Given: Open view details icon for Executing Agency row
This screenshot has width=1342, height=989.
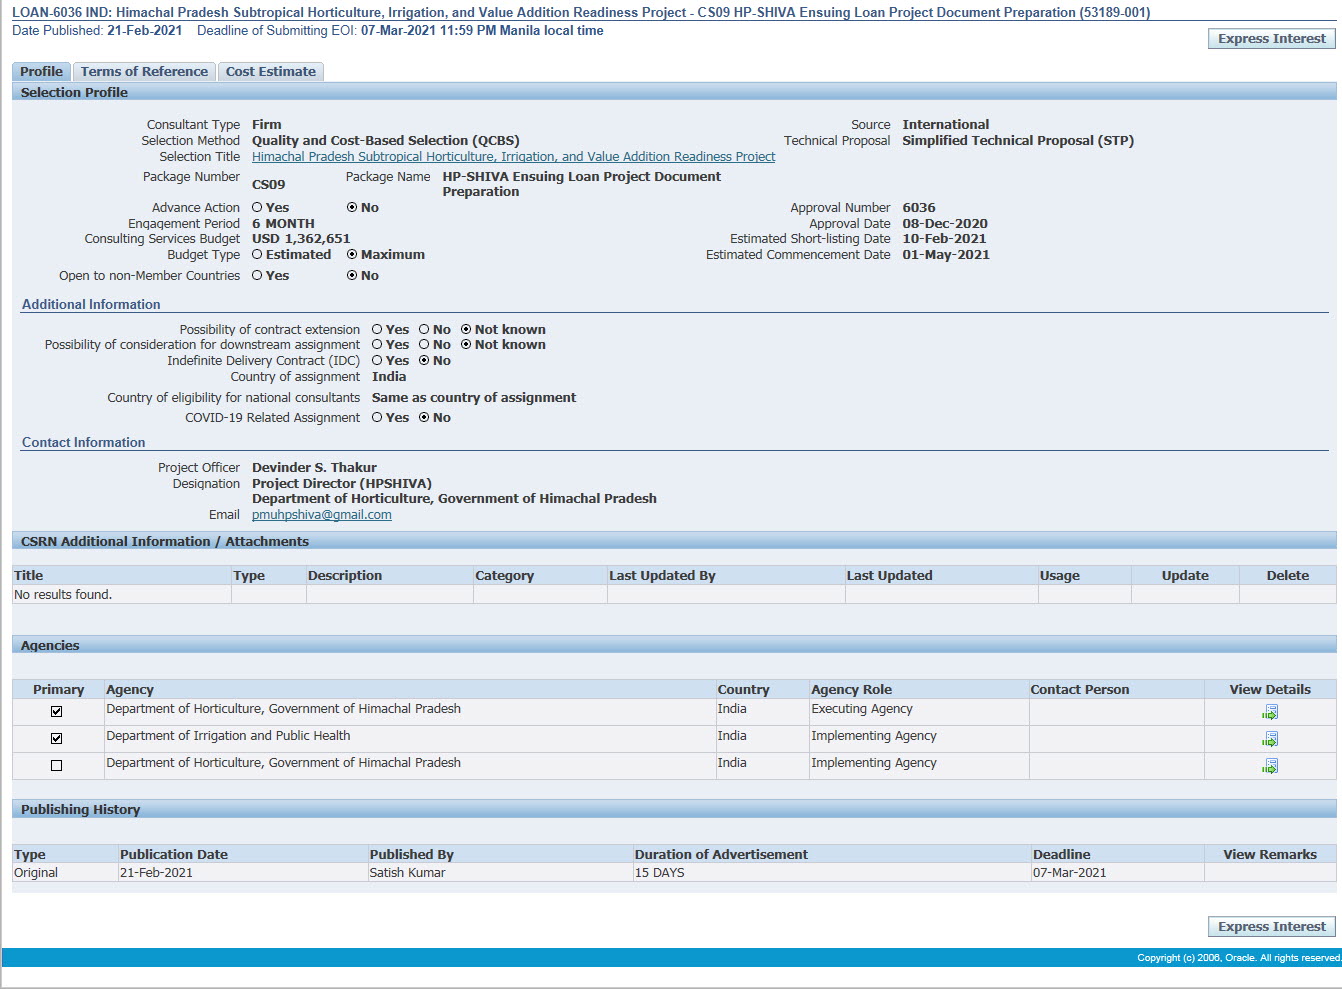Looking at the screenshot, I should click(1270, 712).
